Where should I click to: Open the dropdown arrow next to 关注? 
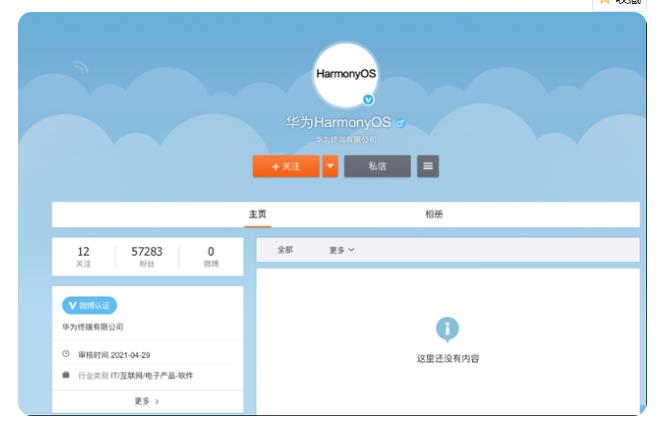(330, 166)
